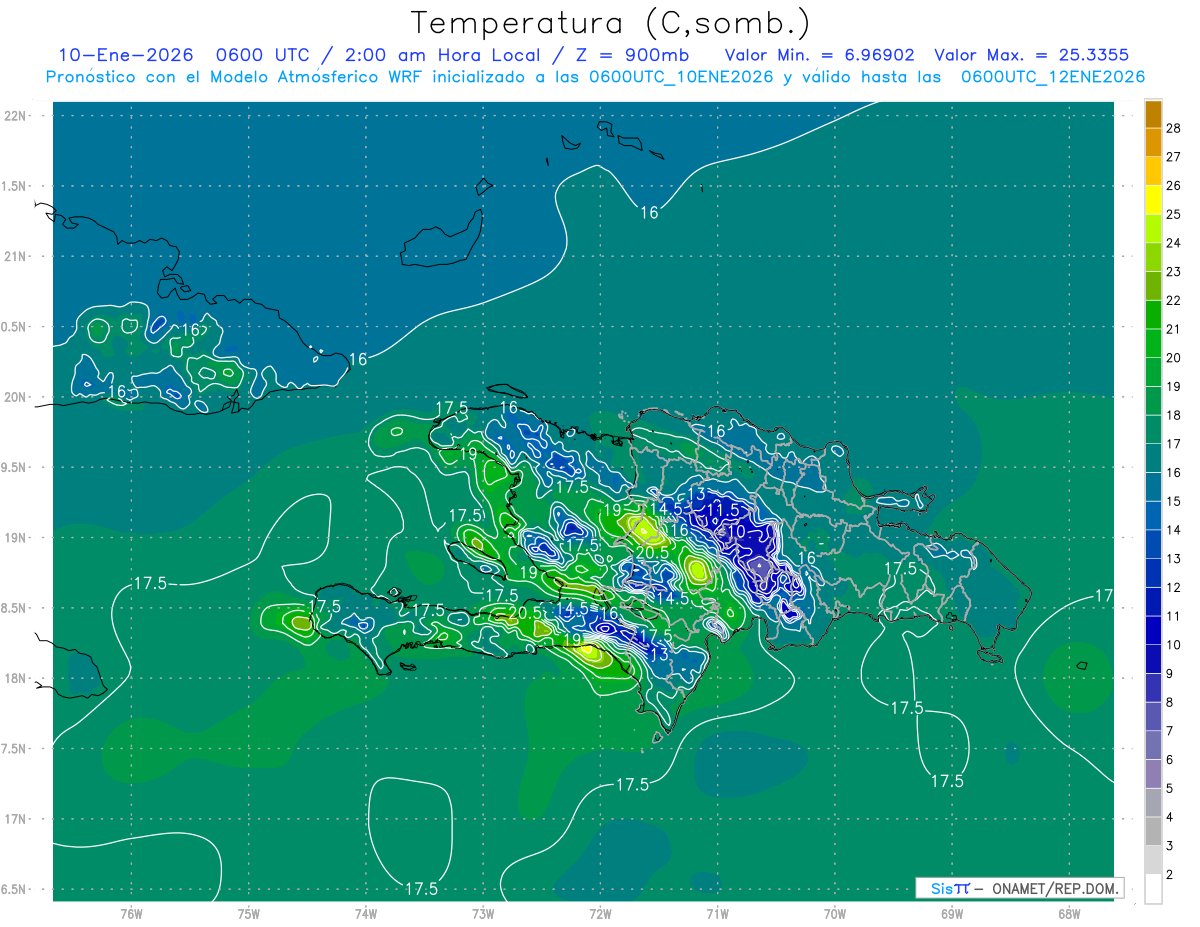1200x927 pixels.
Task: Click the "75W" longitude axis label
Action: click(248, 913)
